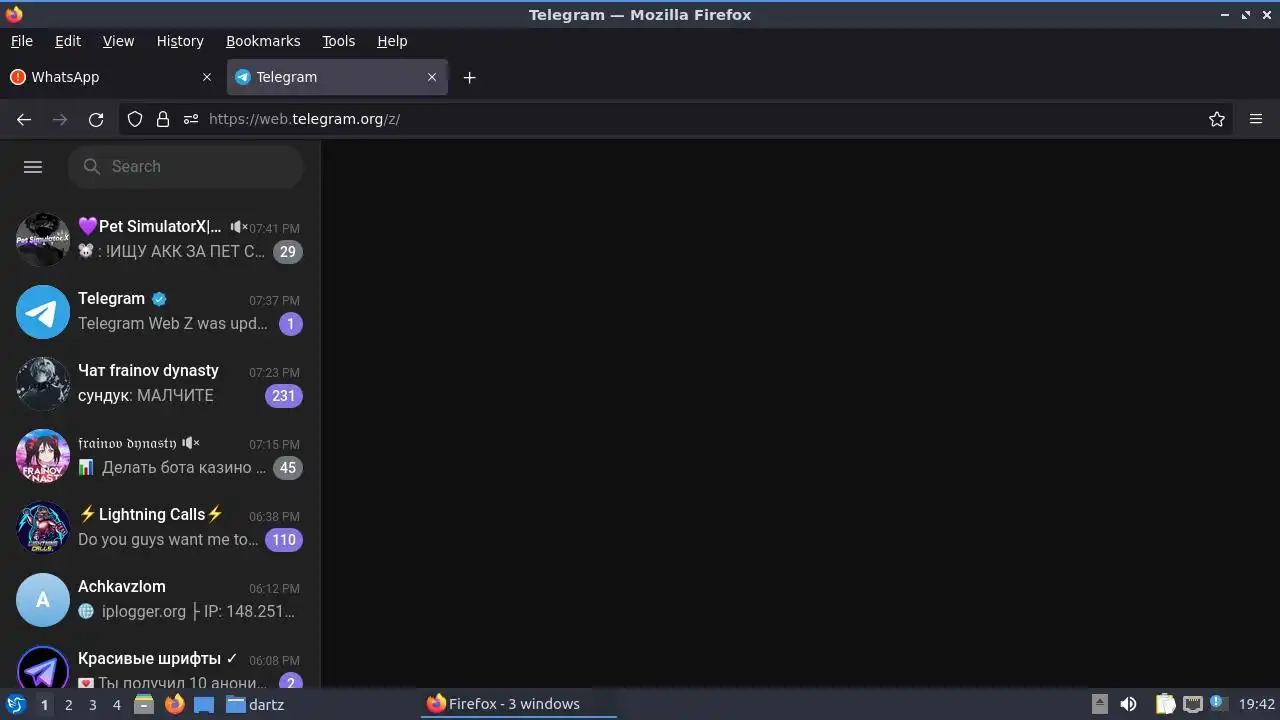
Task: Open message preview 'сундук: МАЛЧИТЕ'
Action: [146, 396]
